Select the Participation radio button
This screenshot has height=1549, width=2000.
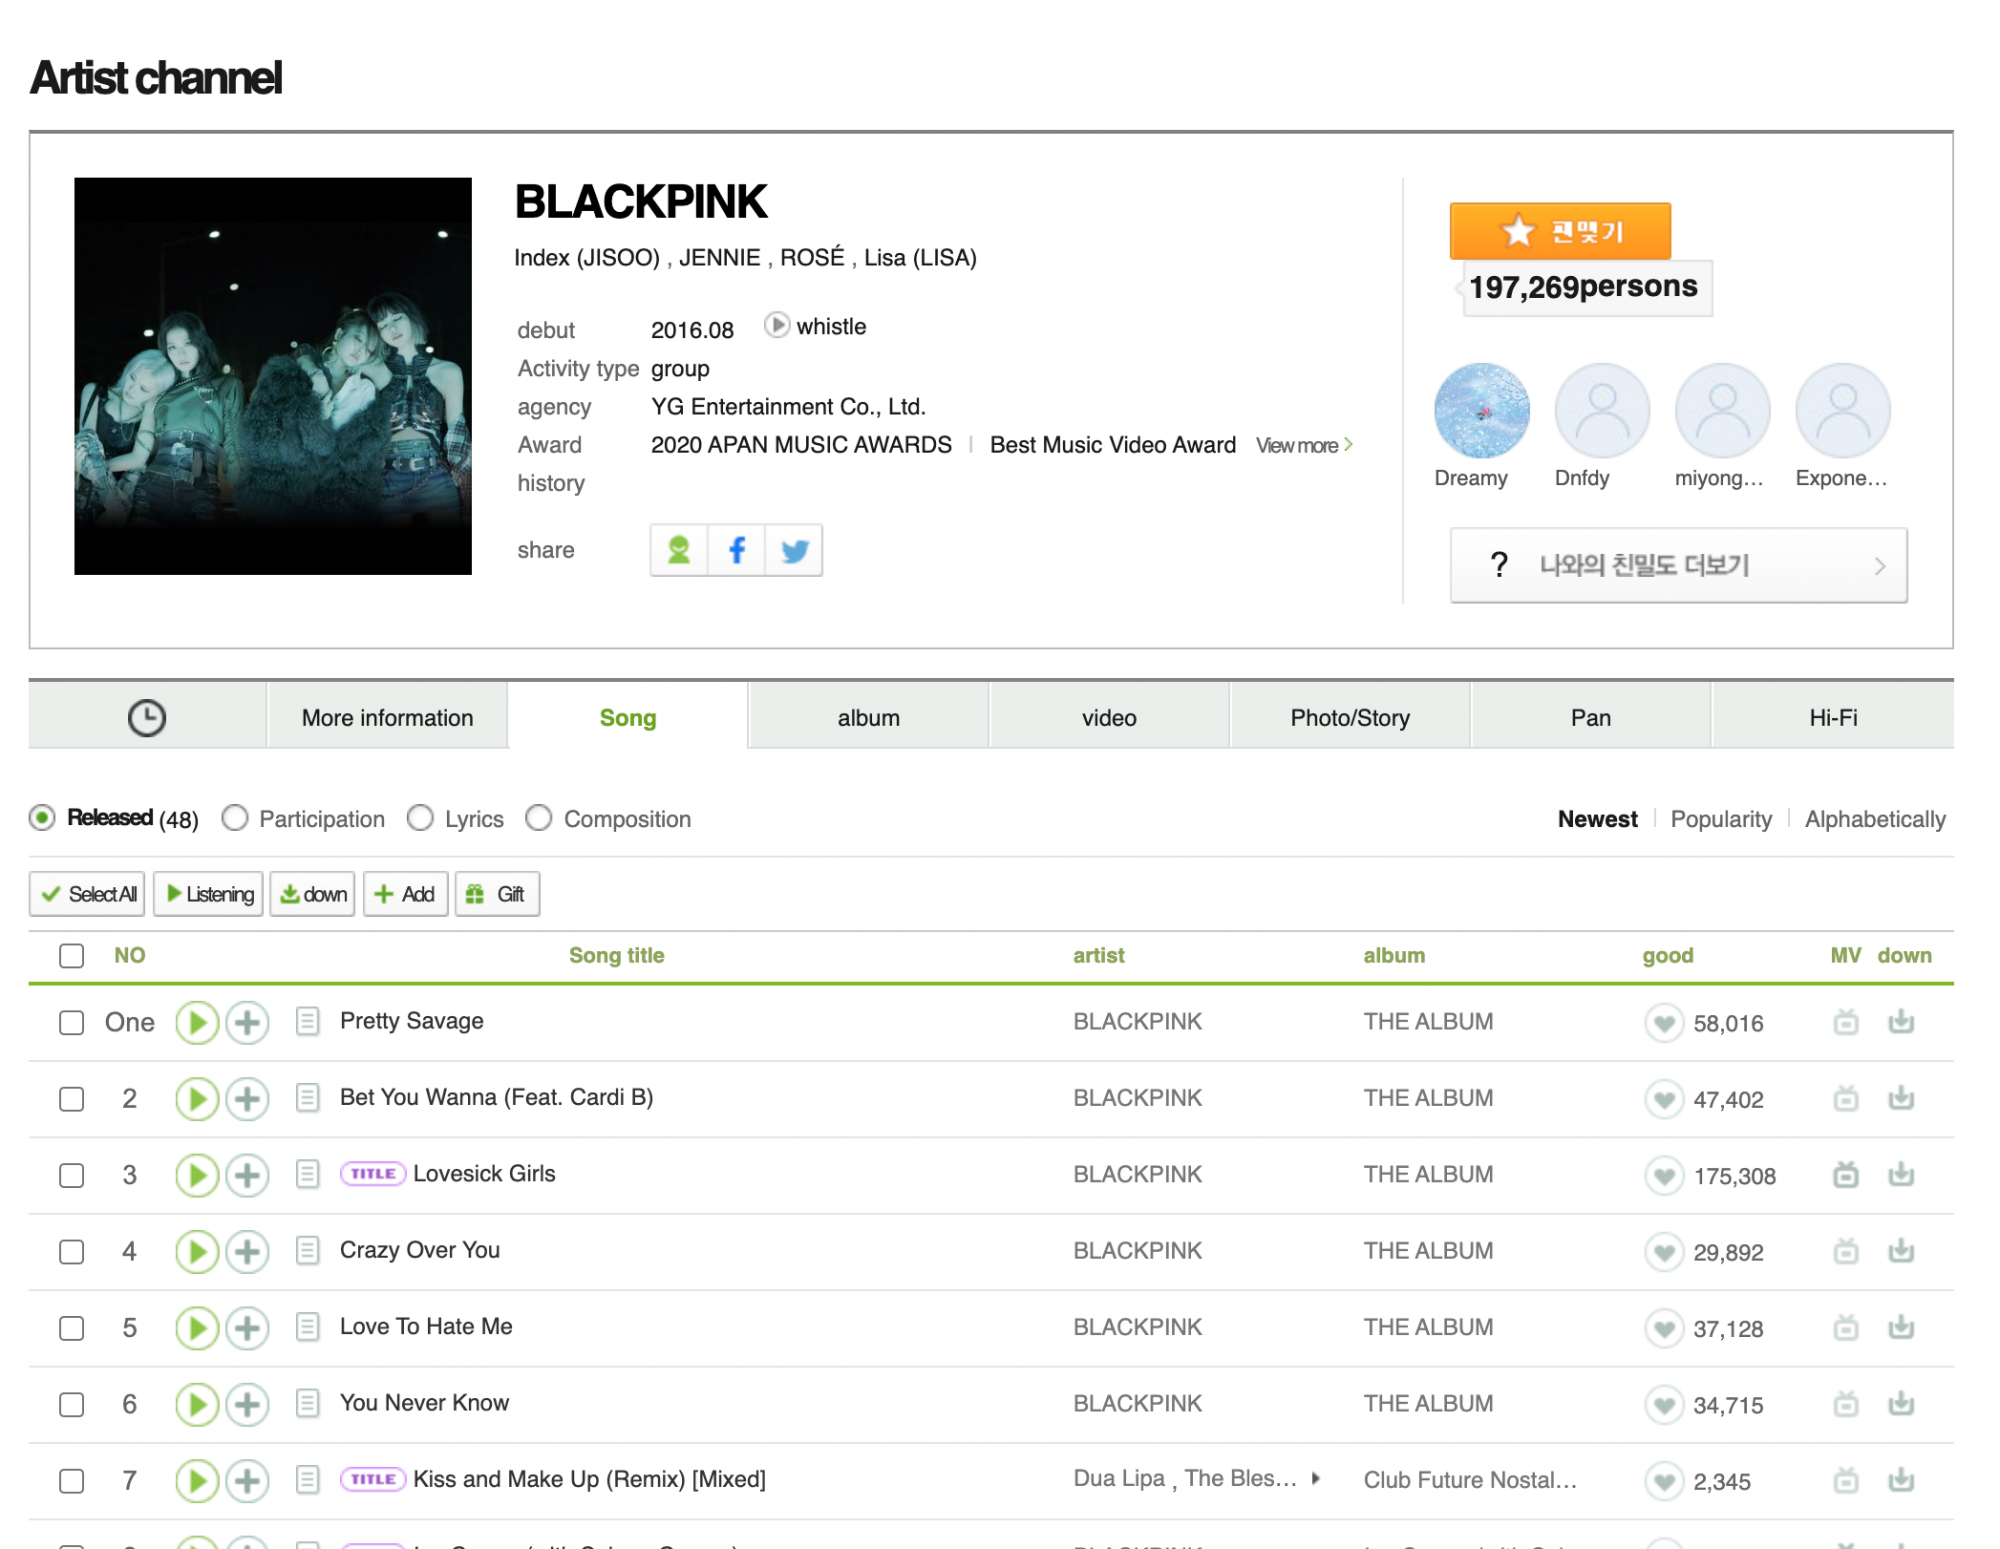235,818
